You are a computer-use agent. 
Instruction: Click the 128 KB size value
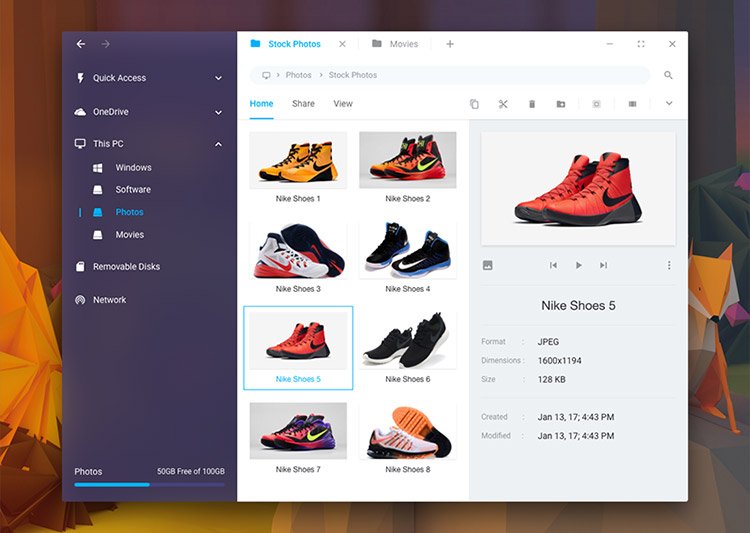click(x=551, y=379)
